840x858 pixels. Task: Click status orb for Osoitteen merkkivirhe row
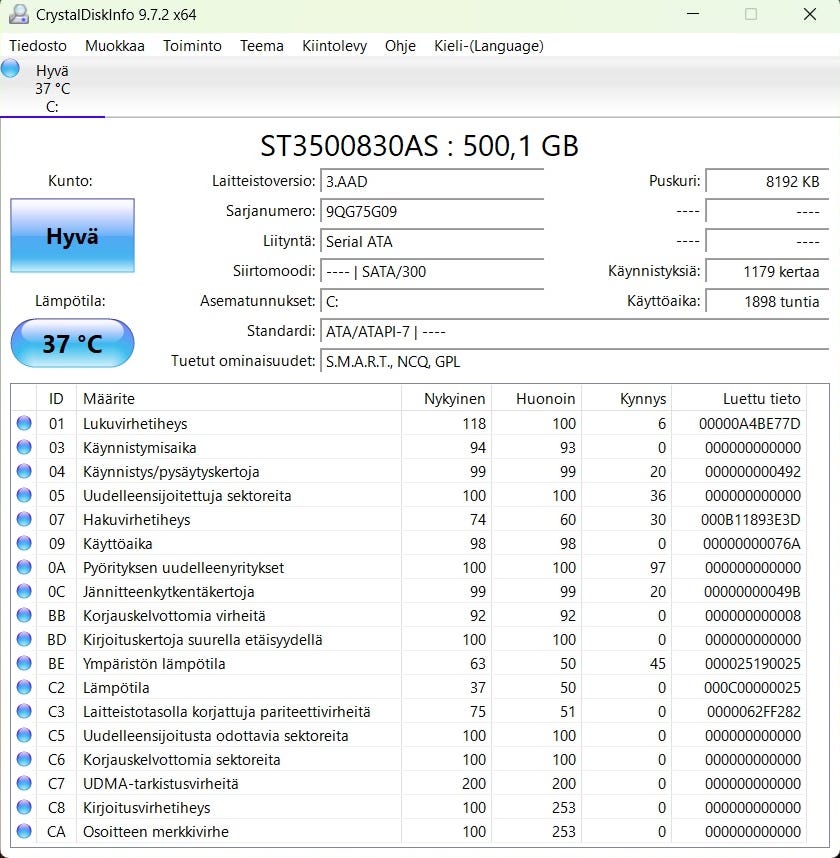pyautogui.click(x=24, y=832)
